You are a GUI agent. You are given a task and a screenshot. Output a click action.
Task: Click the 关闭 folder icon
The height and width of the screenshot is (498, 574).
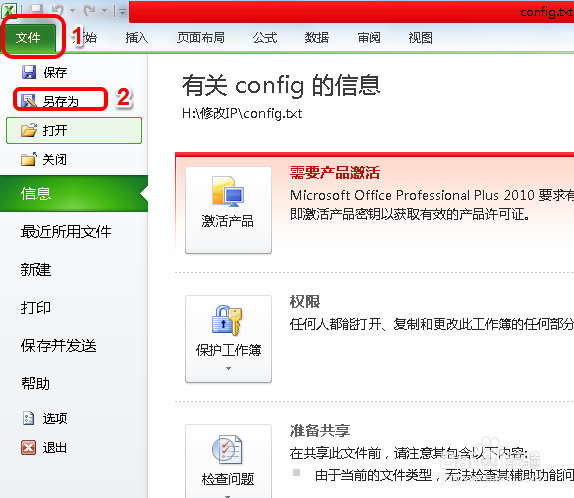pos(29,159)
